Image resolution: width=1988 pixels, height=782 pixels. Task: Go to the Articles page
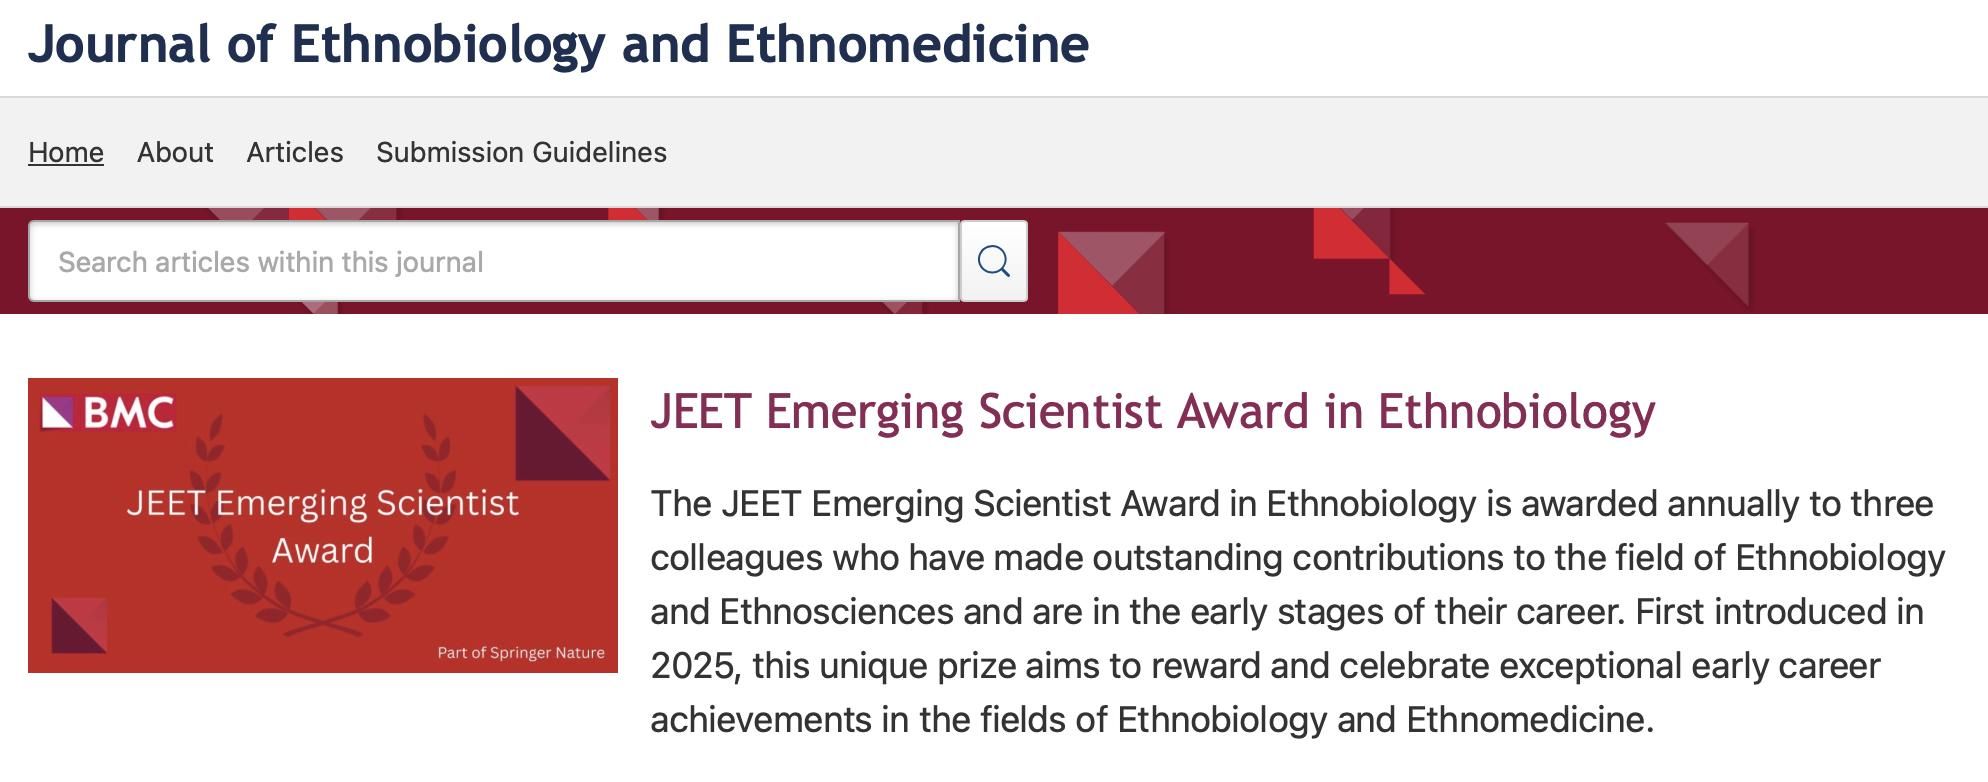tap(295, 152)
